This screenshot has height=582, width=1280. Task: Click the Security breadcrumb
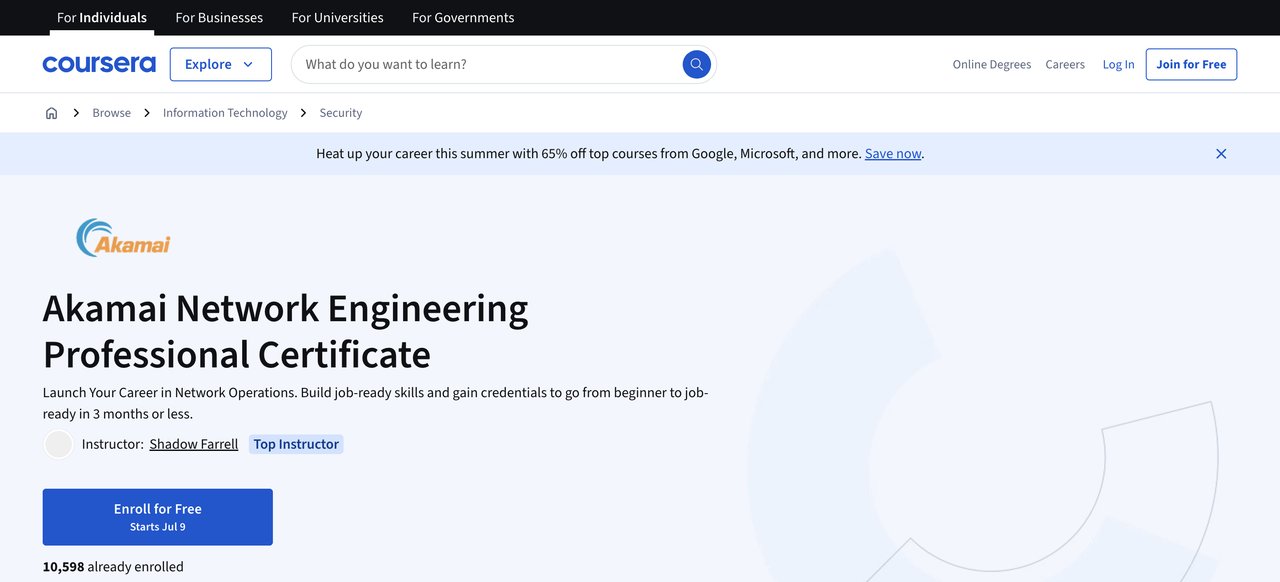(341, 113)
